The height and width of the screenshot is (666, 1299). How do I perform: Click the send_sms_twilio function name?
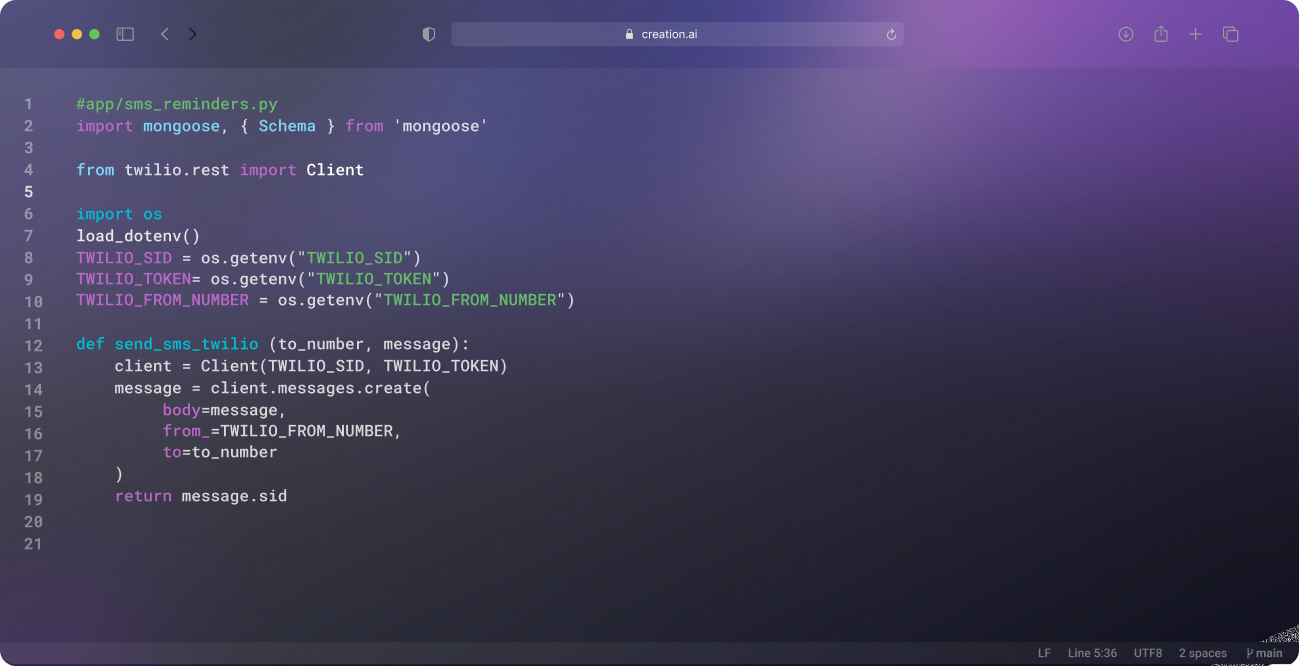(x=186, y=345)
